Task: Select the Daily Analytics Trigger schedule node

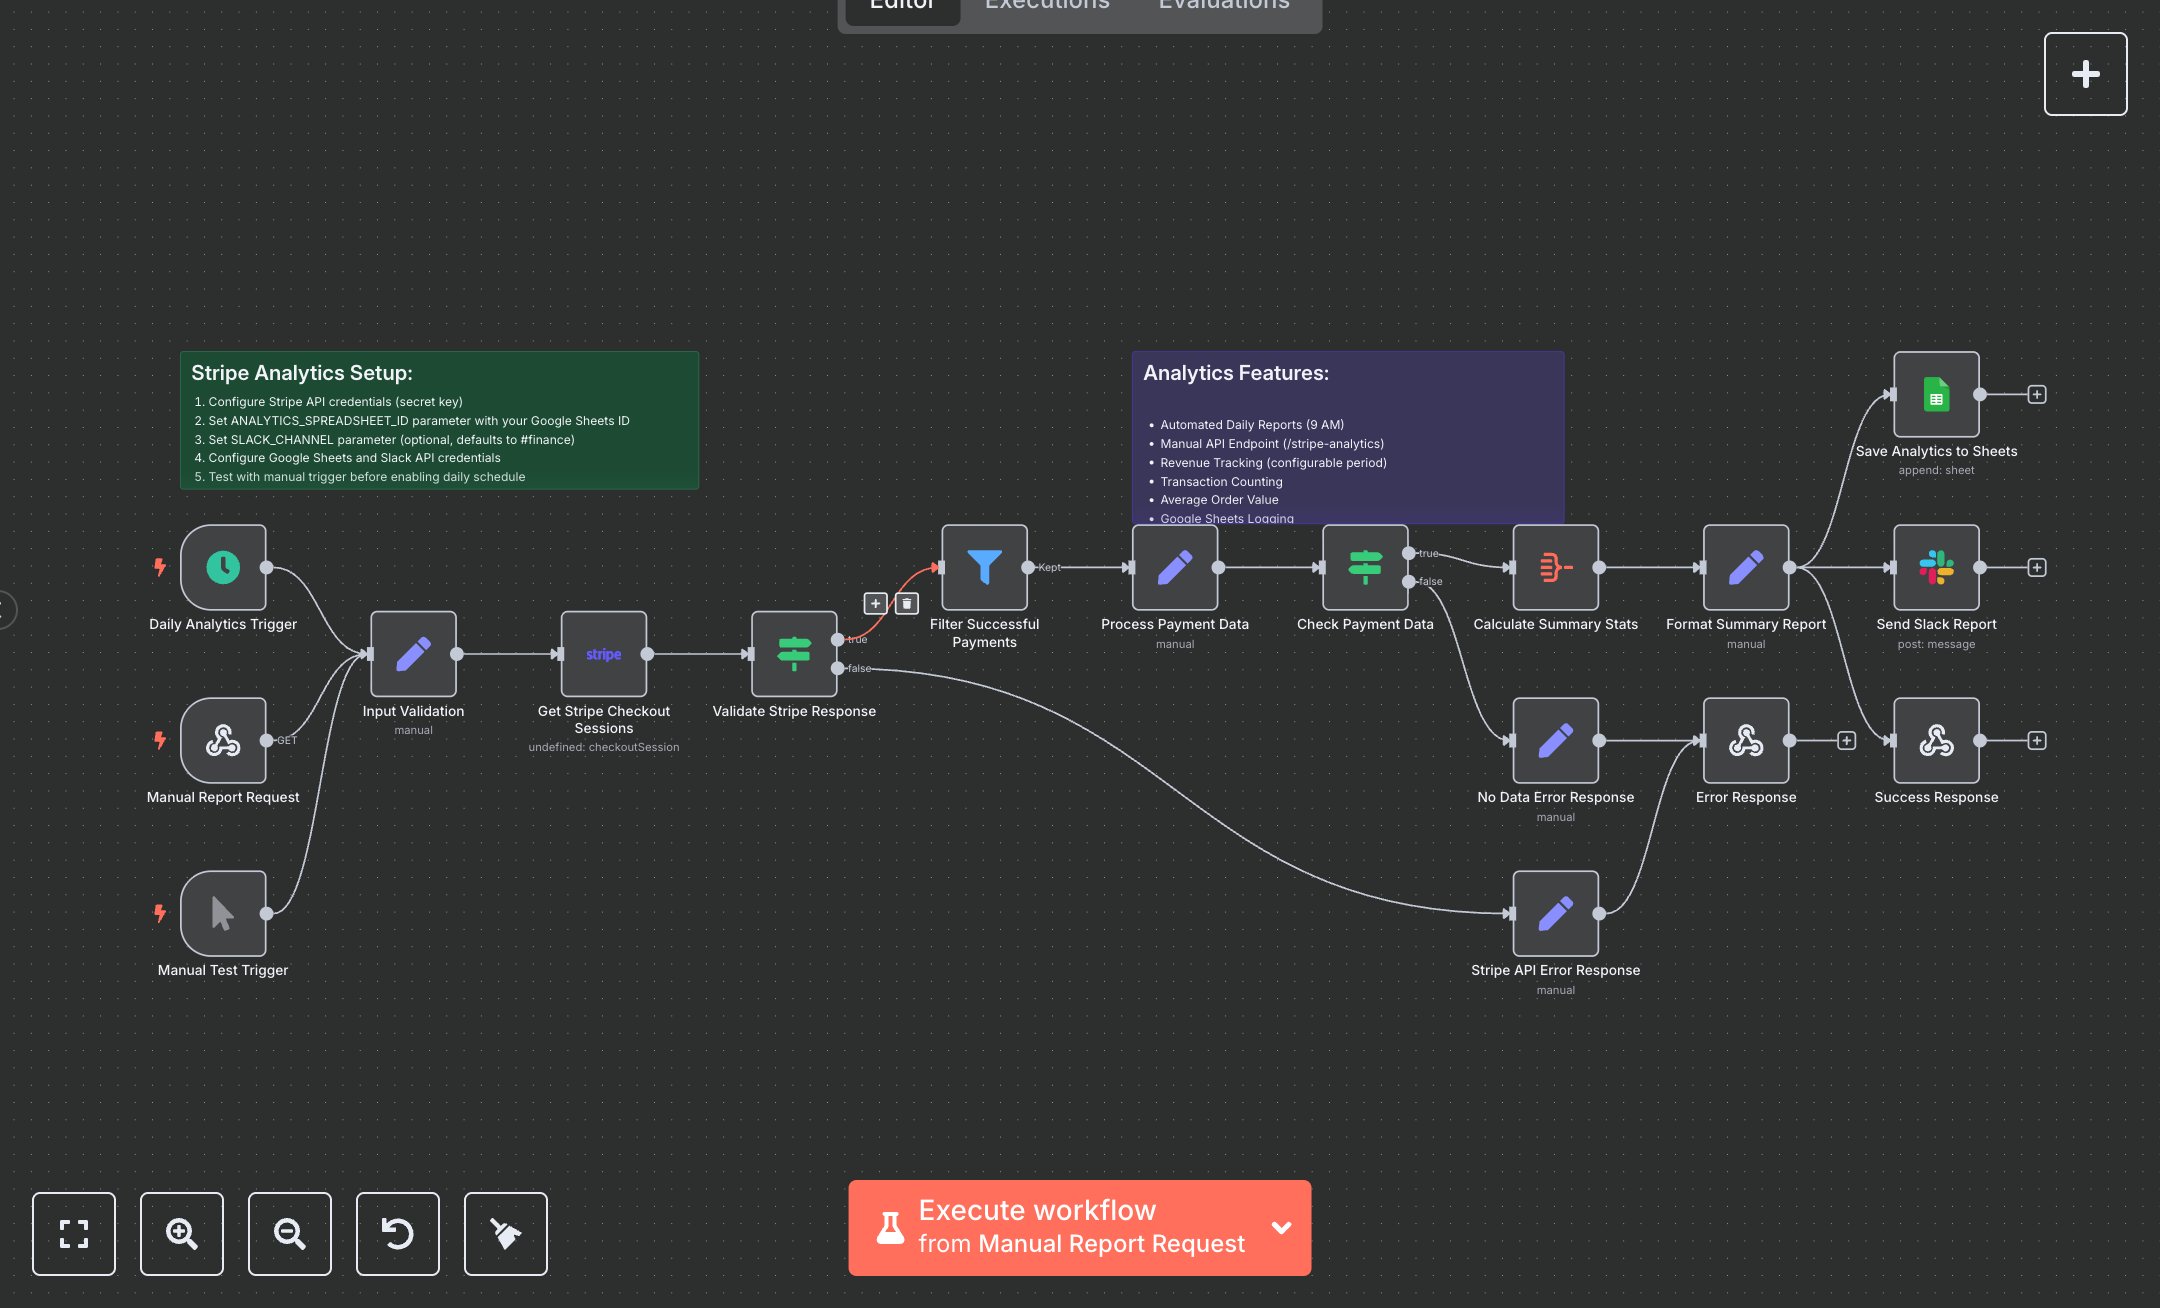Action: point(222,568)
